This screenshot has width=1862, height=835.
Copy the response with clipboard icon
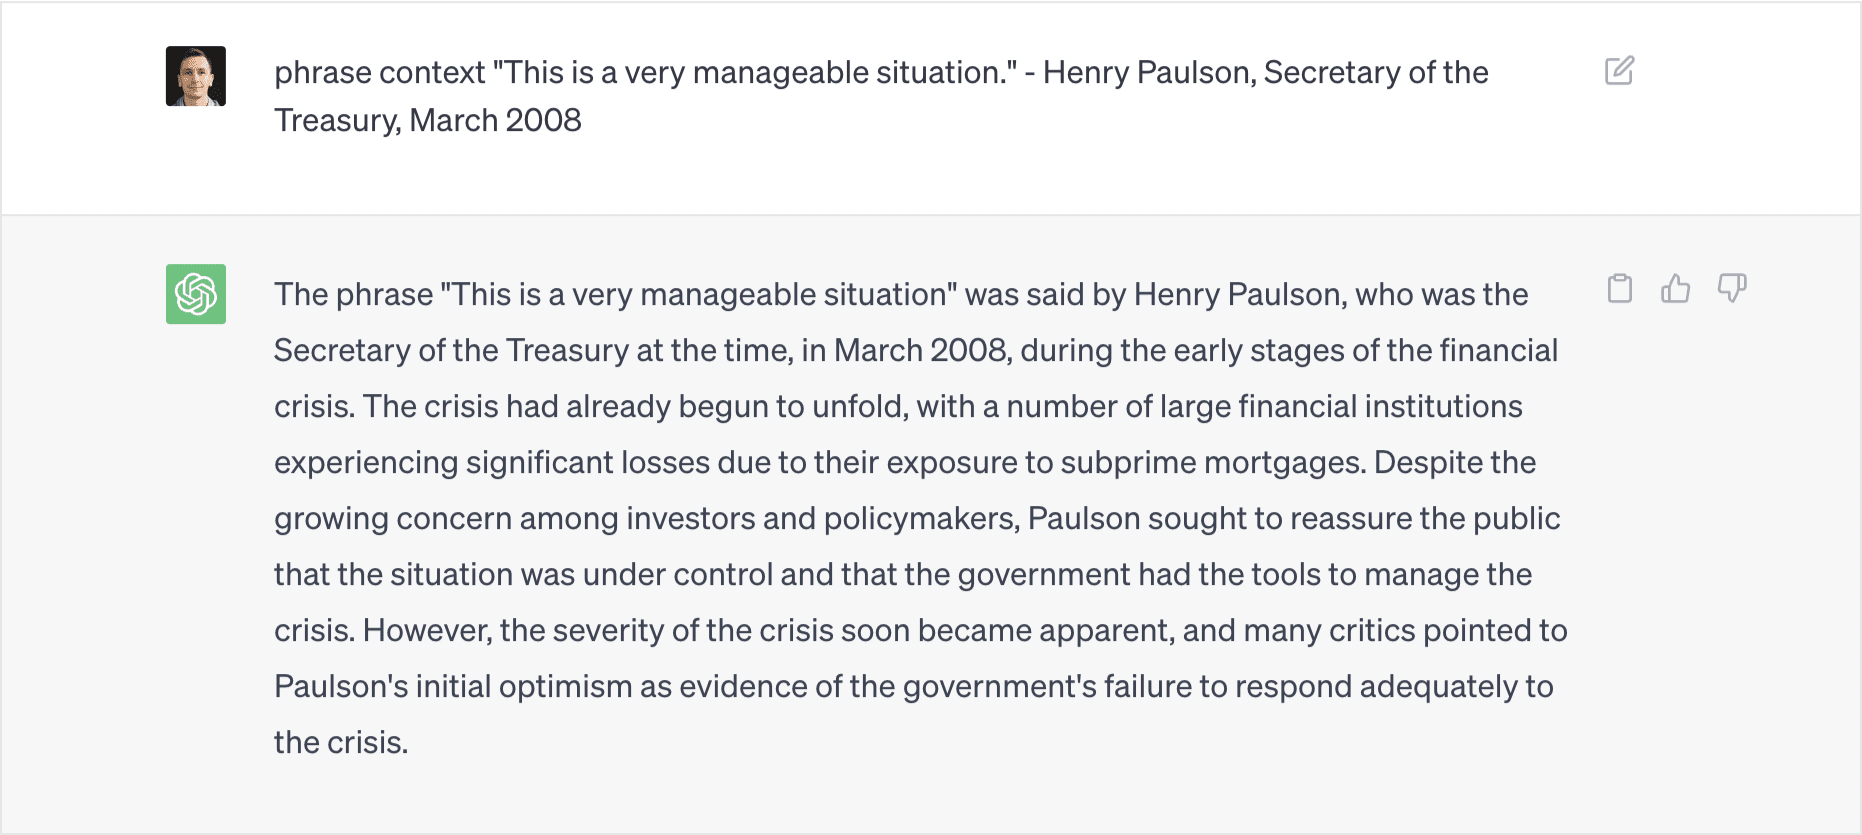(x=1620, y=288)
